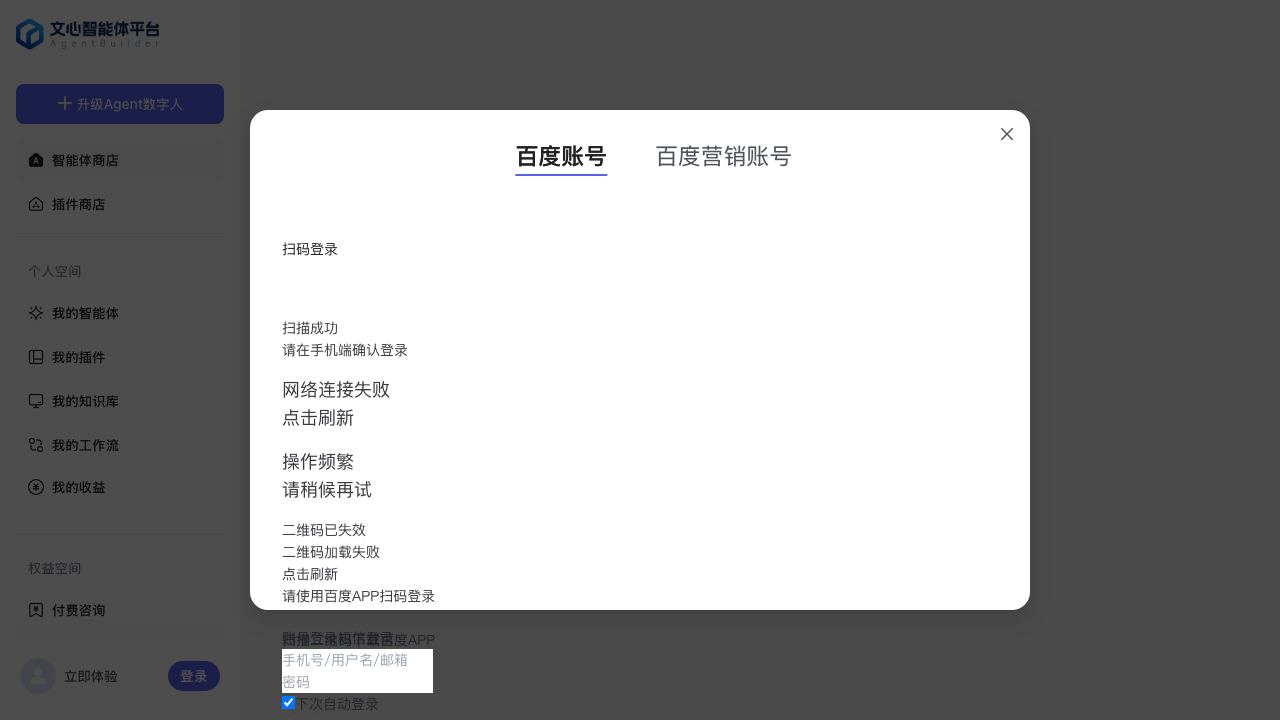Open 我的收益 in the sidebar

pyautogui.click(x=120, y=487)
